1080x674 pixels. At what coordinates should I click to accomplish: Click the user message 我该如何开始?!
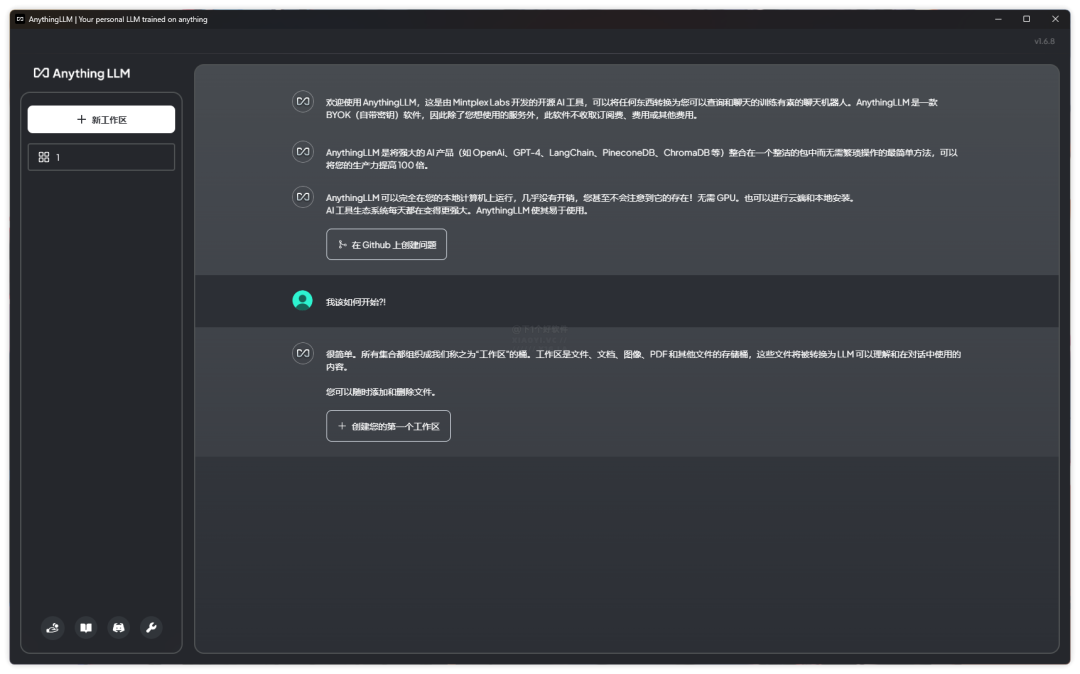tap(356, 302)
